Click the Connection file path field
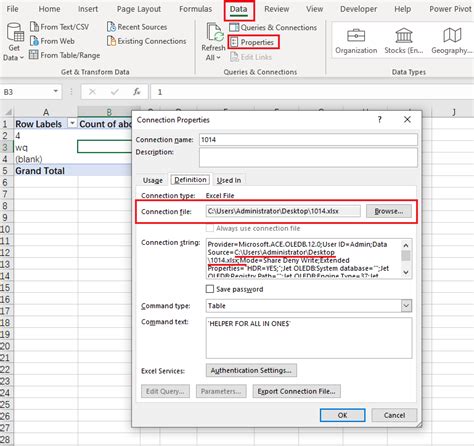Screen dimensions: 474x446 point(283,211)
